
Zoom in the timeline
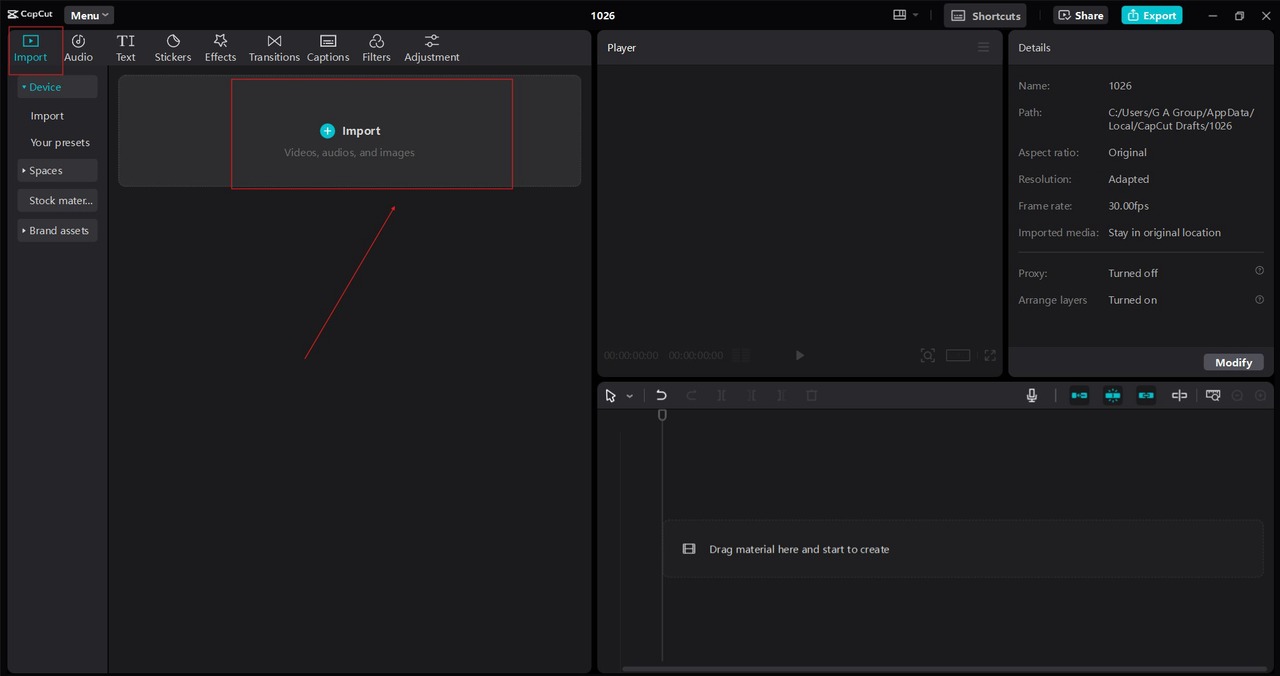click(1260, 396)
